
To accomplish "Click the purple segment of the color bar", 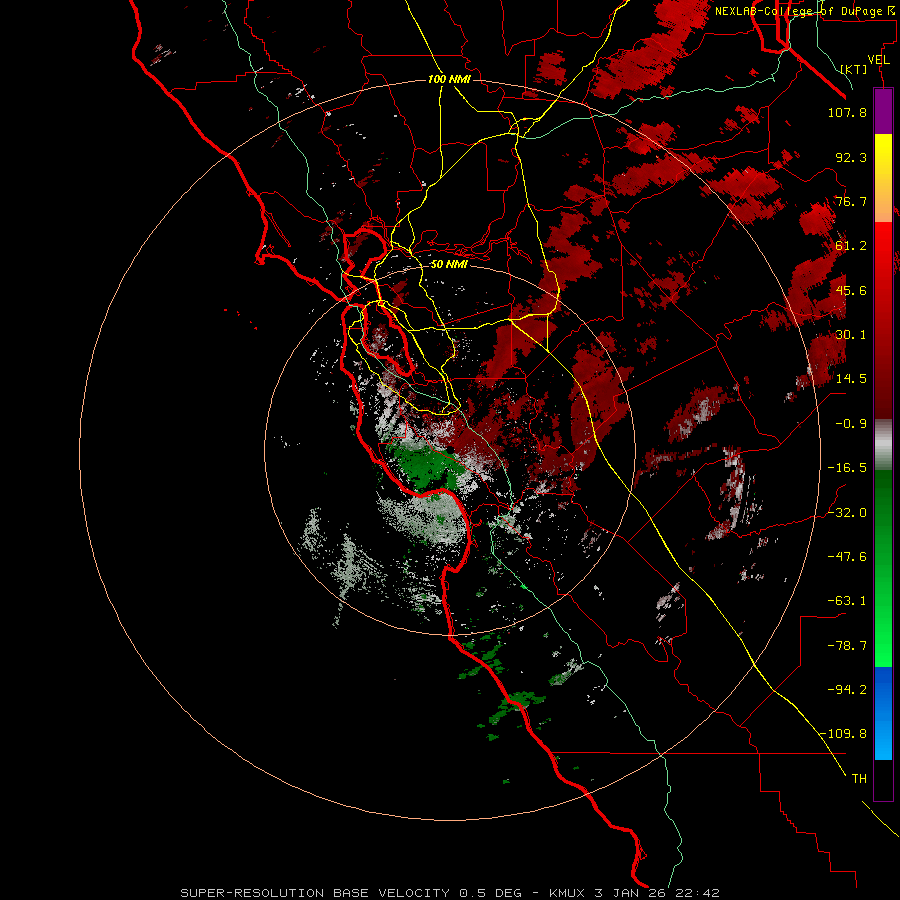I will click(883, 111).
